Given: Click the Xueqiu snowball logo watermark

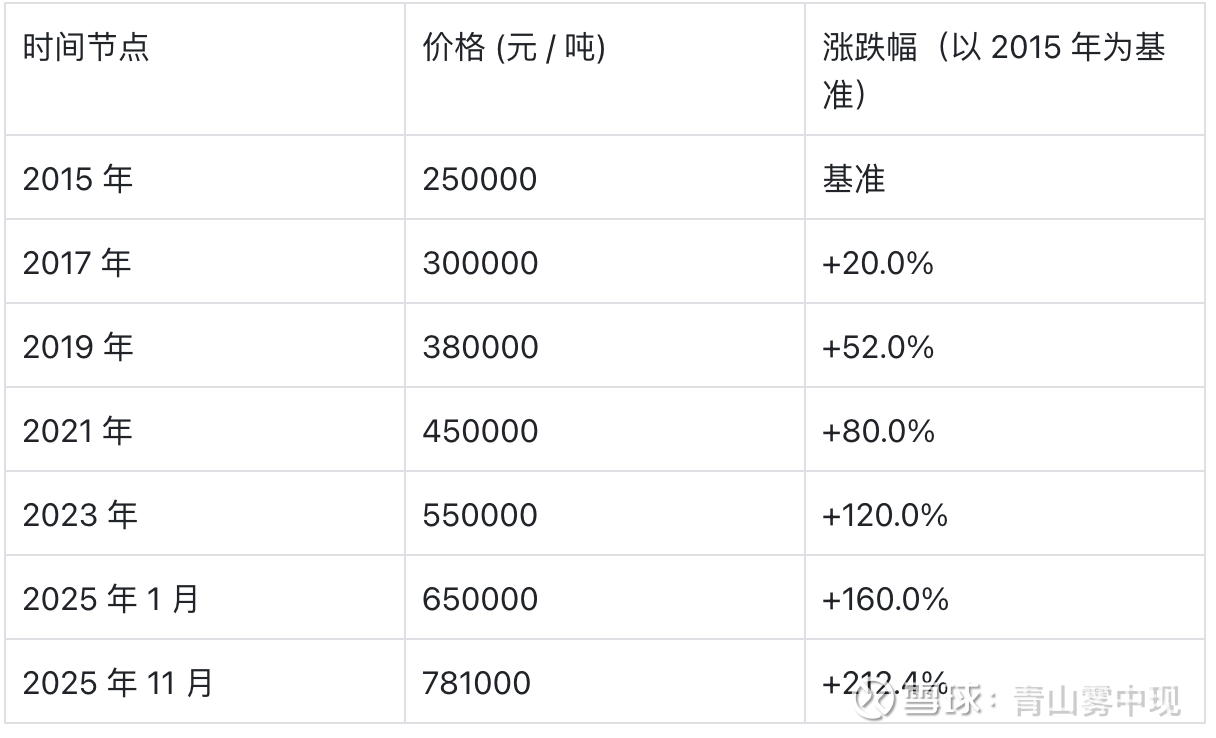Looking at the screenshot, I should pyautogui.click(x=877, y=699).
